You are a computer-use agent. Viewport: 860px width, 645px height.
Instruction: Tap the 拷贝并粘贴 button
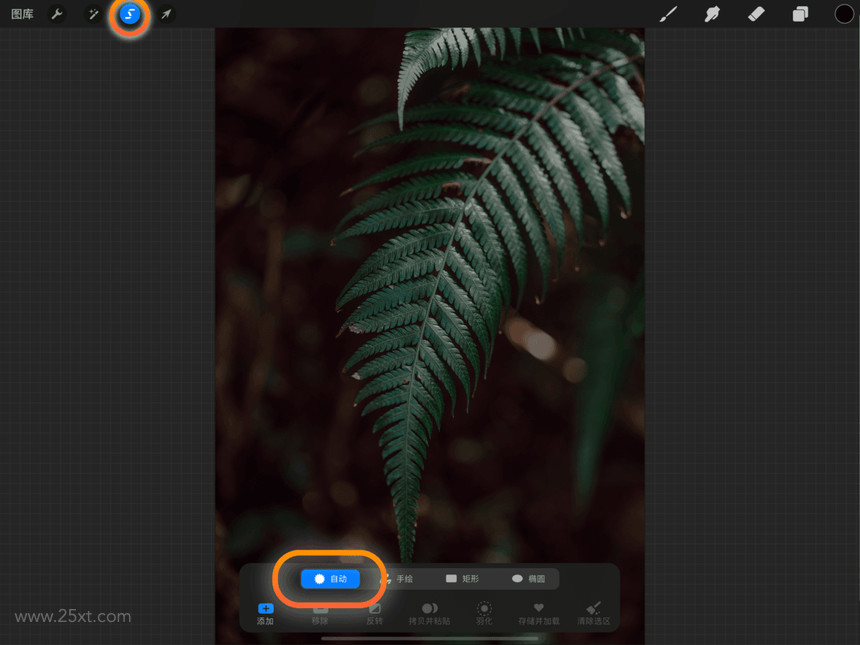429,614
